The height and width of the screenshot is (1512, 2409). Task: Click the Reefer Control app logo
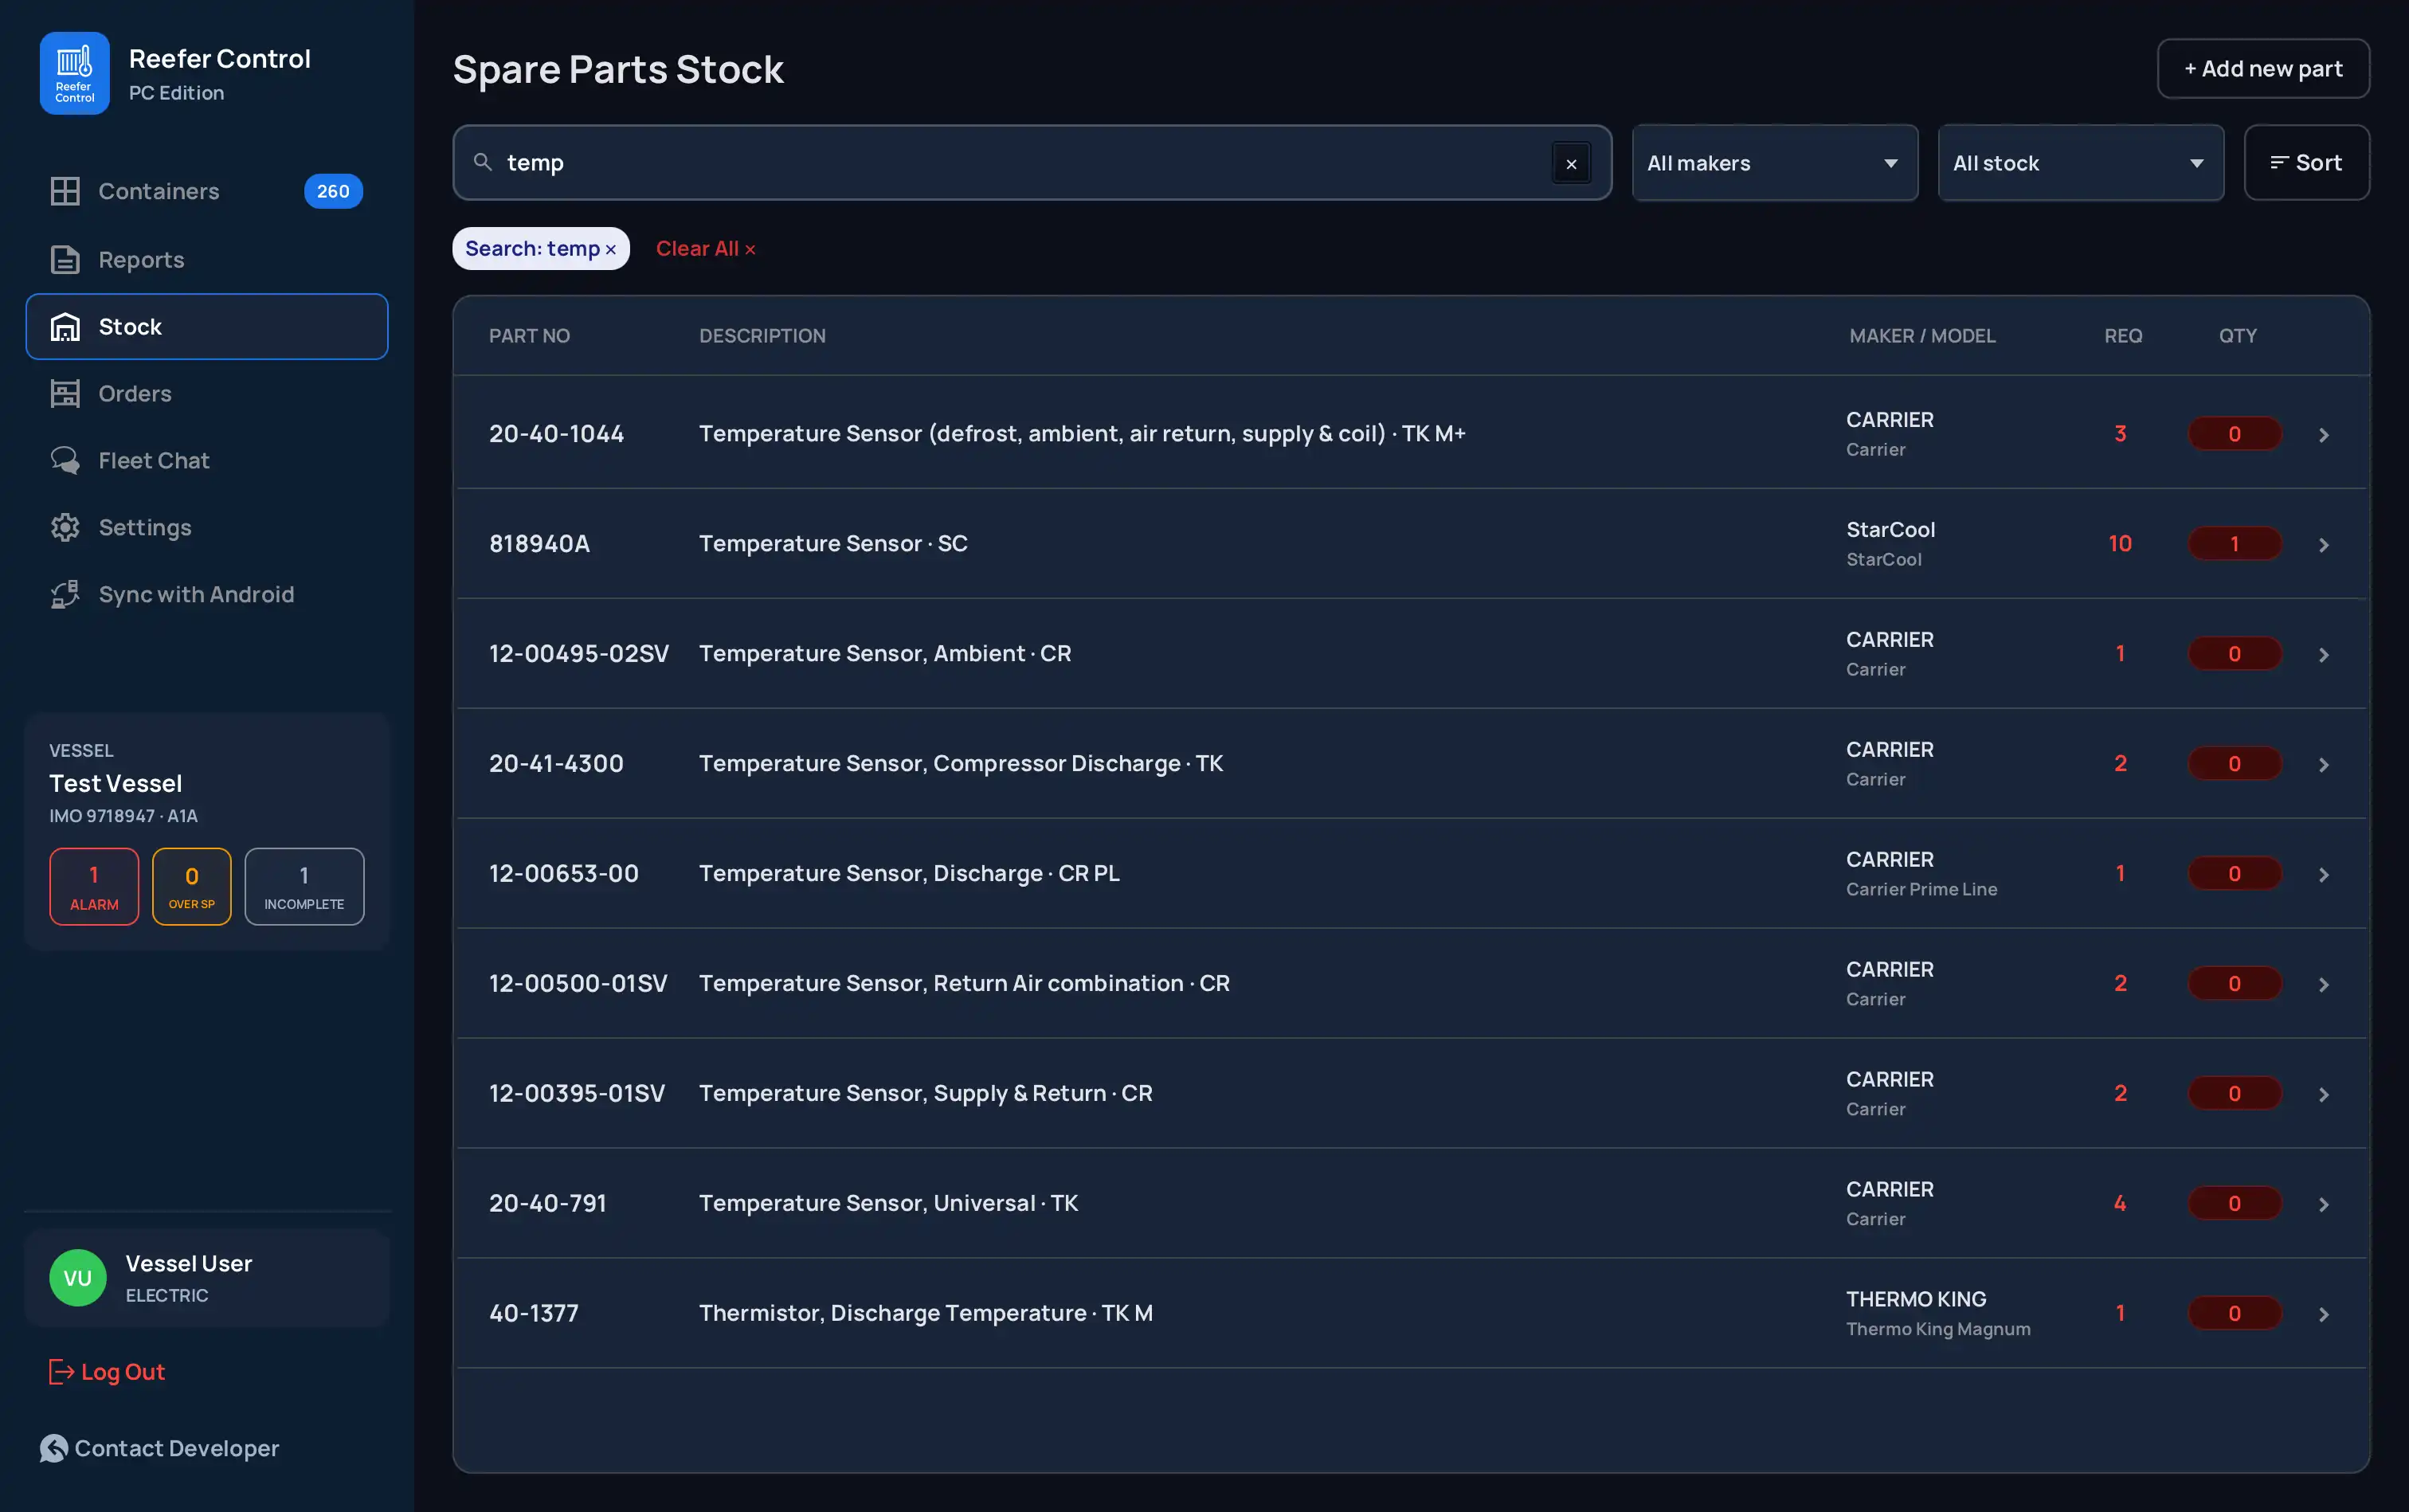75,73
